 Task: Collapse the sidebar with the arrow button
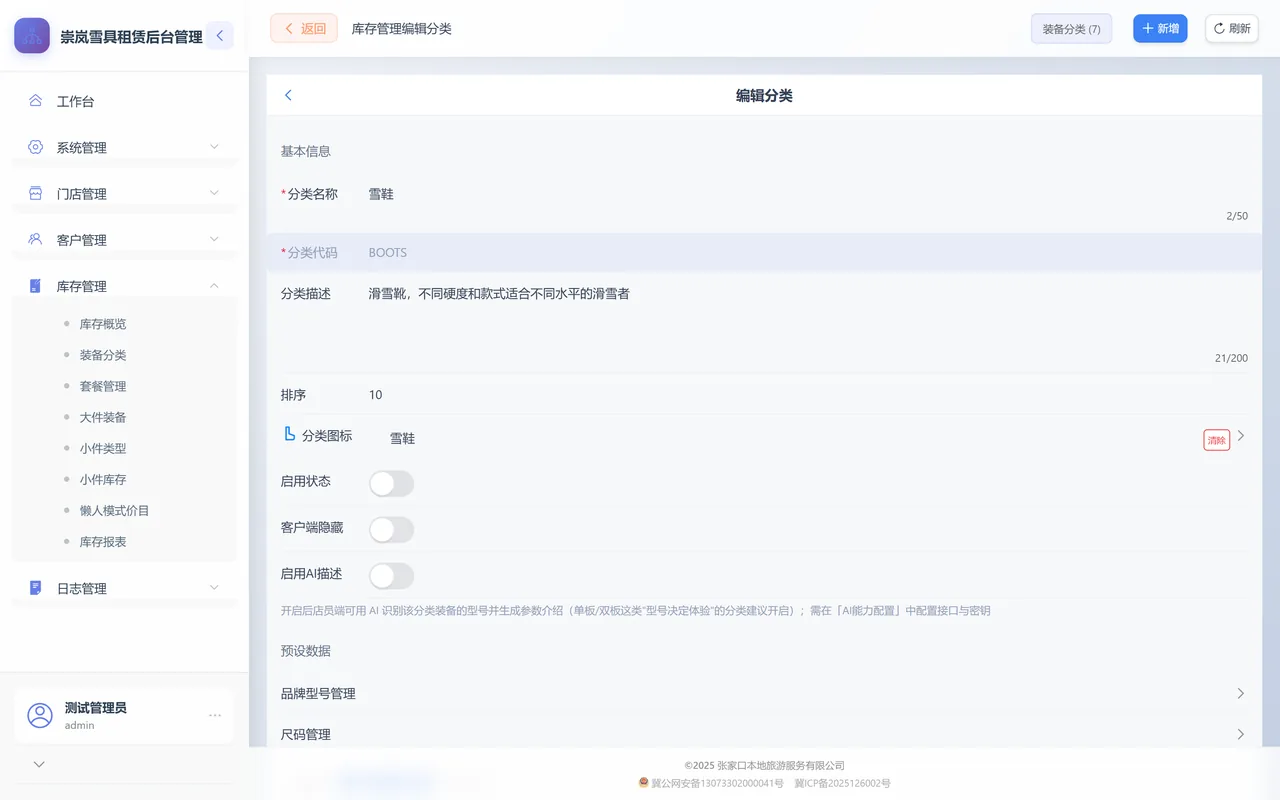(x=220, y=36)
